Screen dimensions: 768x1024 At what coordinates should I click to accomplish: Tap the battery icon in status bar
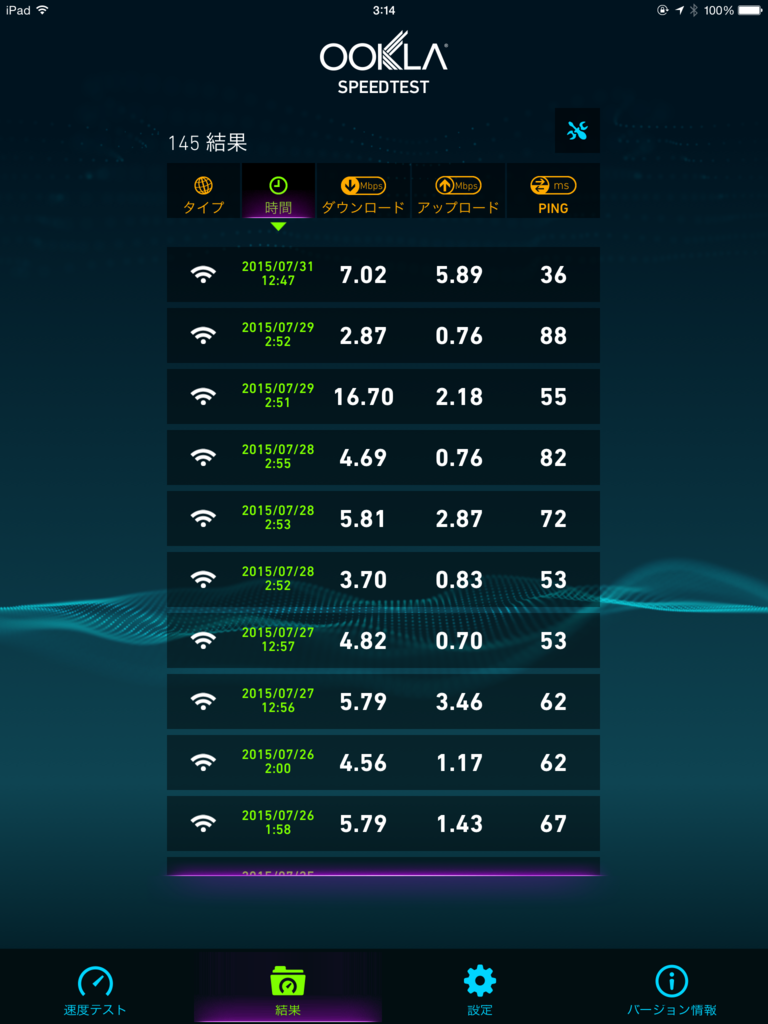749,10
